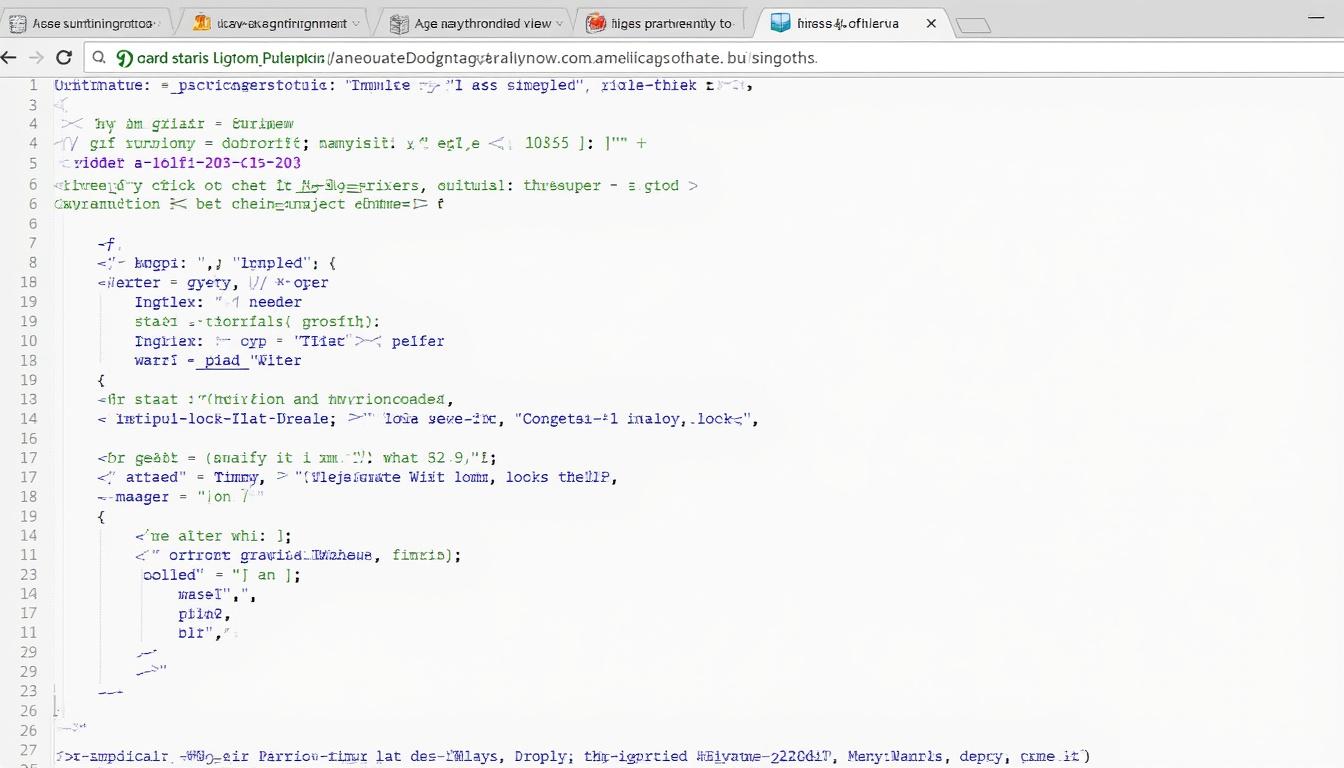
Task: Click the underlined 'piad' link in the code
Action: tap(220, 360)
